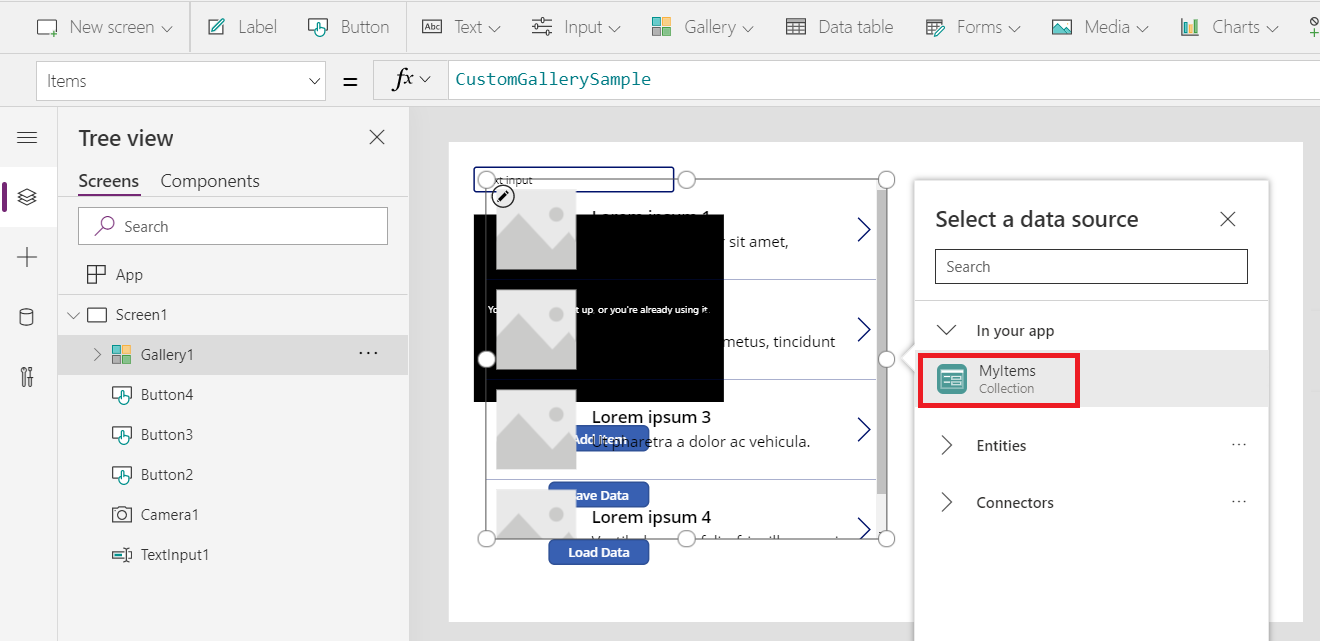The height and width of the screenshot is (641, 1320).
Task: Open the Data sources cylinder icon
Action: [x=26, y=316]
